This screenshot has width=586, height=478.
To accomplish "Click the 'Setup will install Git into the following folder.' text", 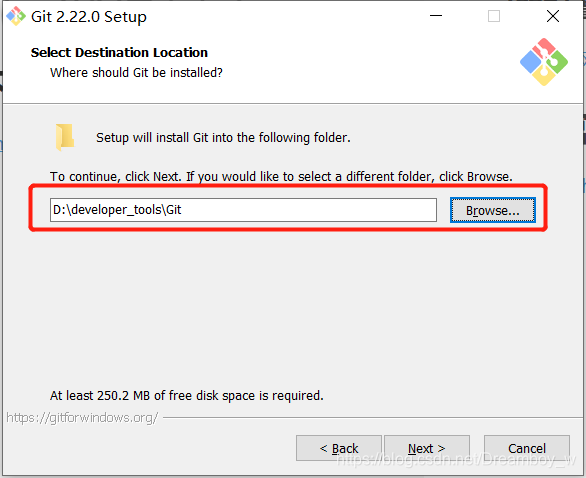I will tap(223, 138).
